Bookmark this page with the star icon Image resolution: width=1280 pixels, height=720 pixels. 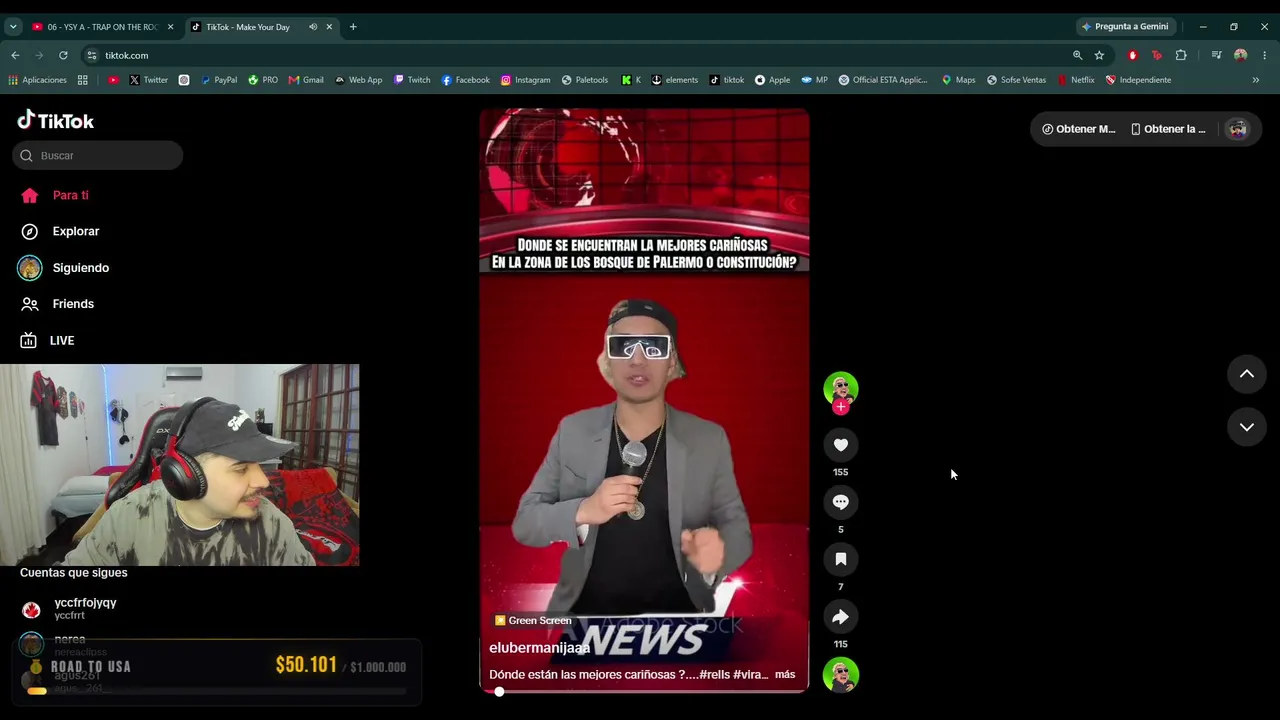click(1099, 55)
